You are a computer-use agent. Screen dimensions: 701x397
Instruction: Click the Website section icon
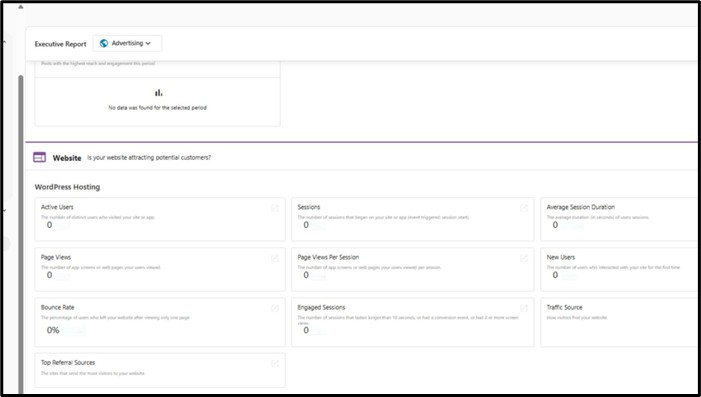pos(39,157)
